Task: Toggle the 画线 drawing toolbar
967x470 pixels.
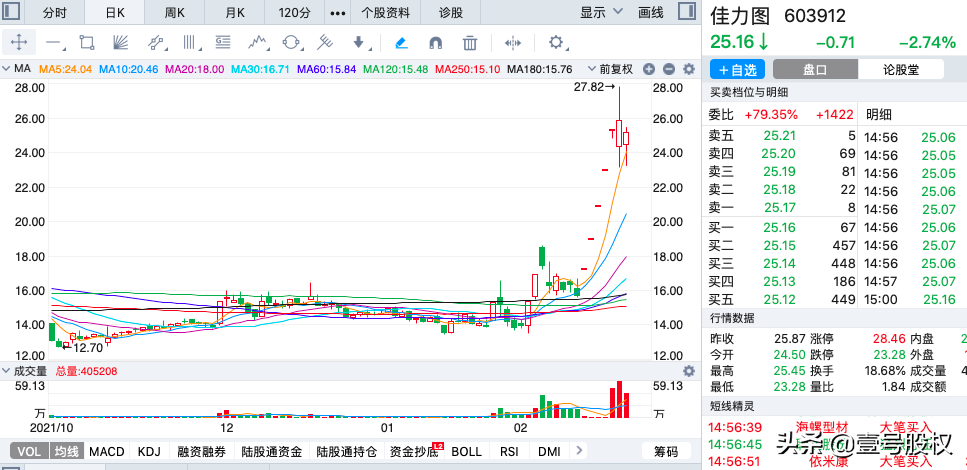Action: tap(651, 12)
